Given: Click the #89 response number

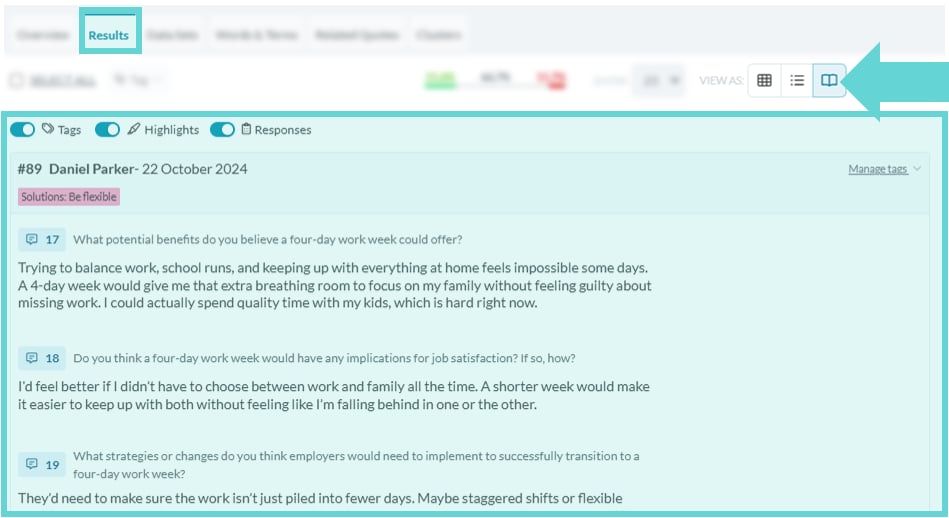Looking at the screenshot, I should (x=30, y=169).
